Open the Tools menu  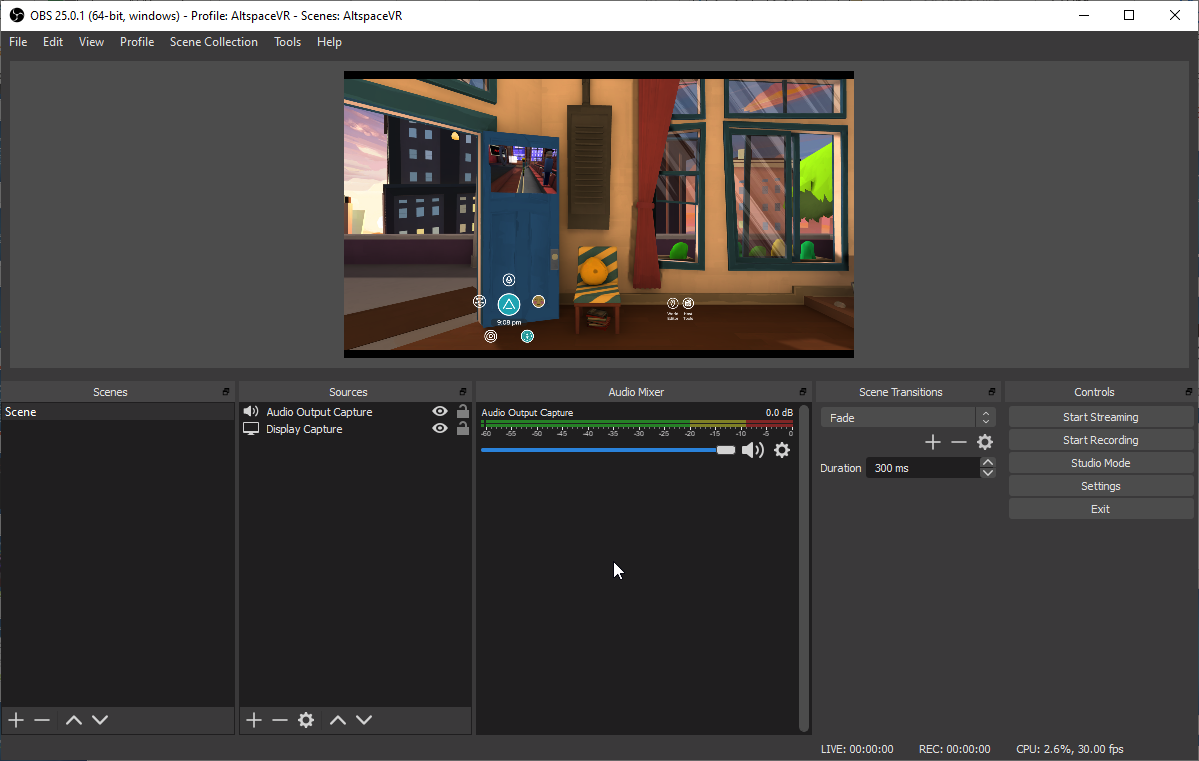point(287,42)
